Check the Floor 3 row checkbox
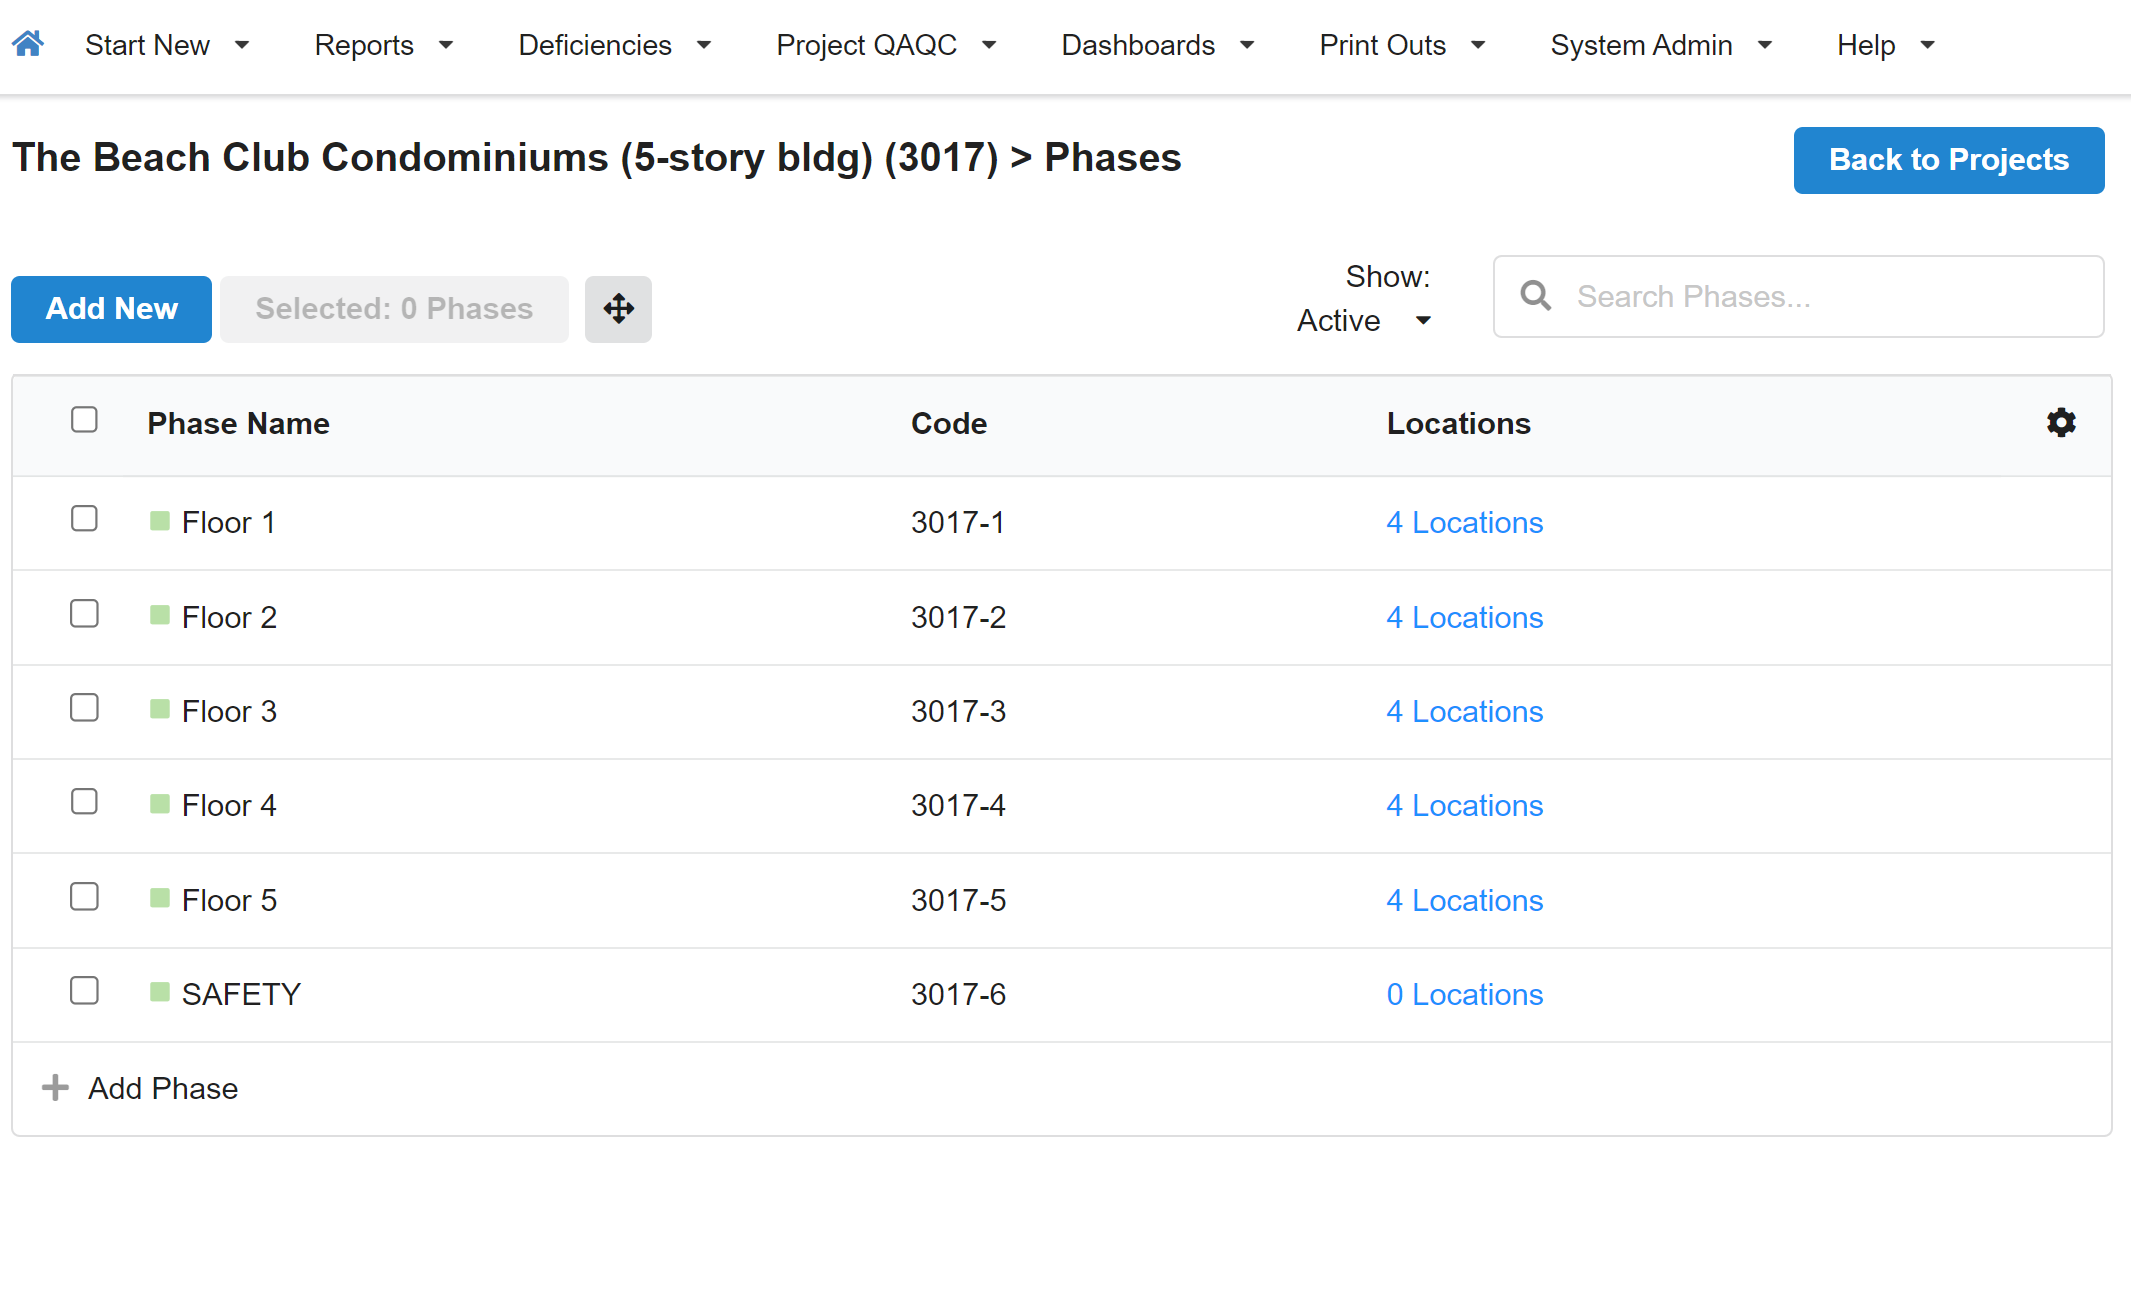Viewport: 2131px width, 1299px height. (84, 707)
